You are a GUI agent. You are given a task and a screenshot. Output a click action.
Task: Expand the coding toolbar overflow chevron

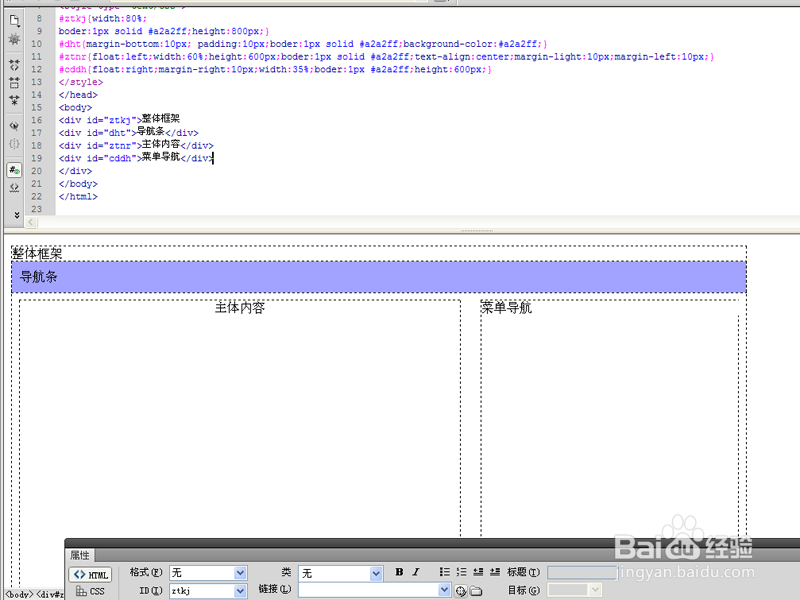coord(16,215)
